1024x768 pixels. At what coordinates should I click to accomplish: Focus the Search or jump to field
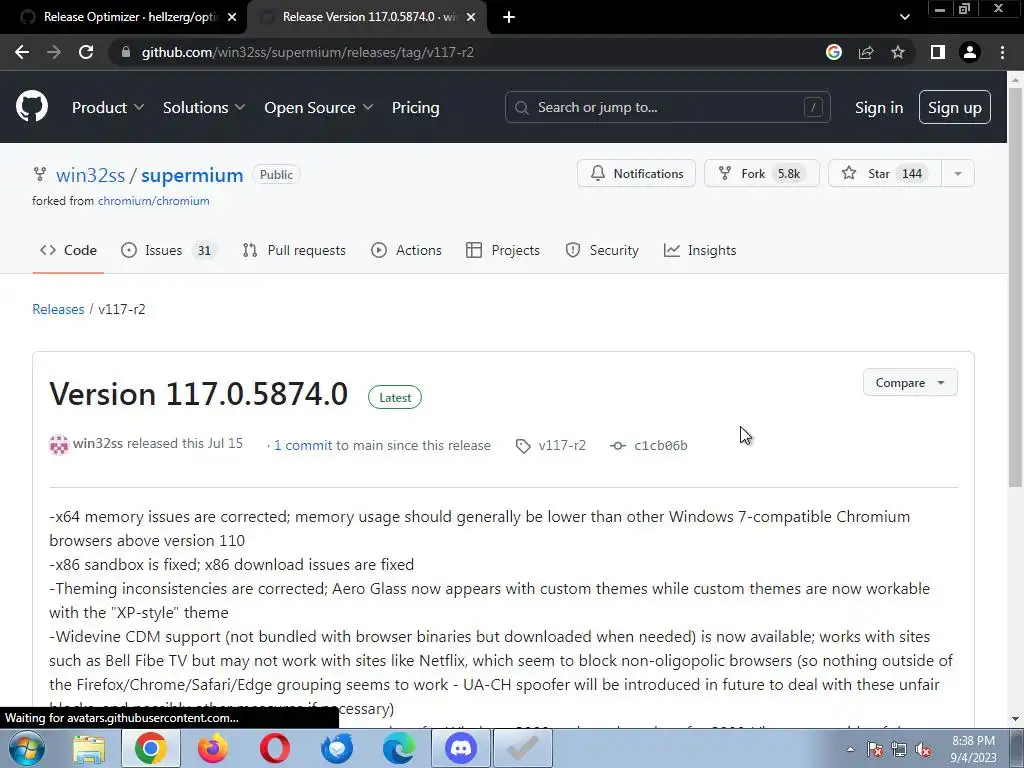click(x=667, y=107)
